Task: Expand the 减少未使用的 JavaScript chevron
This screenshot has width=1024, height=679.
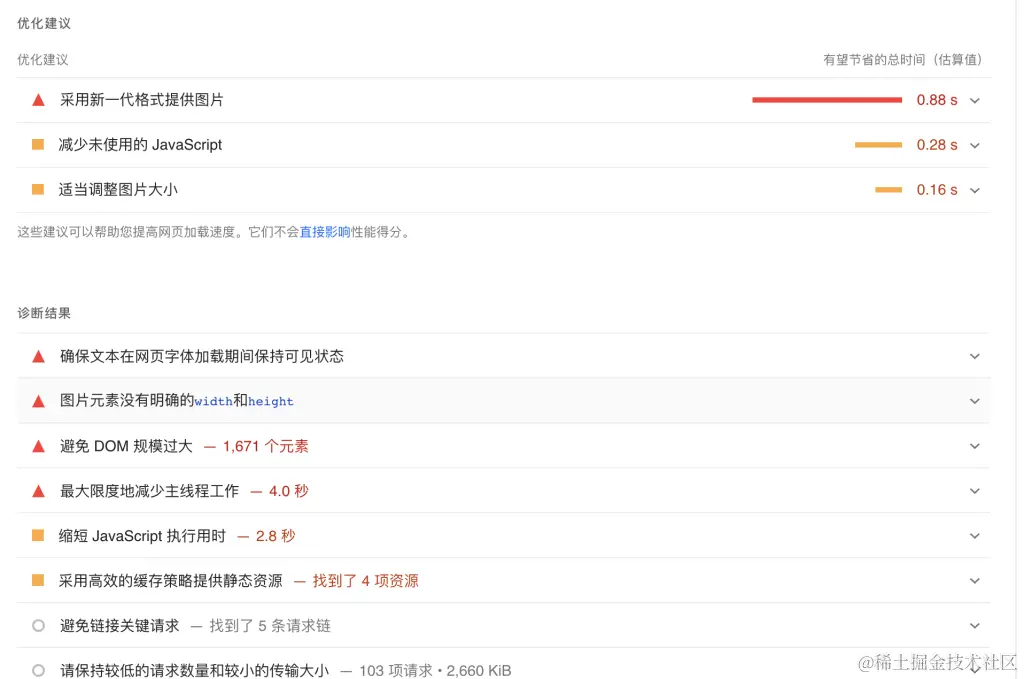Action: [975, 146]
